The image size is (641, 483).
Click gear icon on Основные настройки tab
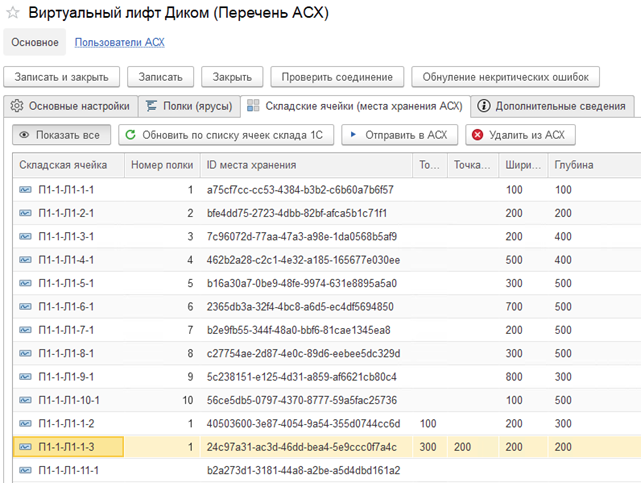point(17,106)
